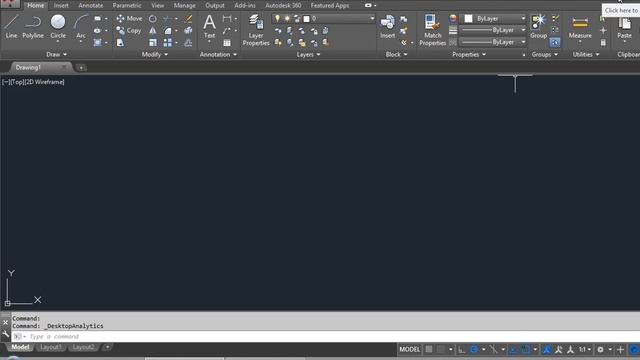Activate the Move command
Image resolution: width=640 pixels, height=360 pixels.
pos(129,18)
